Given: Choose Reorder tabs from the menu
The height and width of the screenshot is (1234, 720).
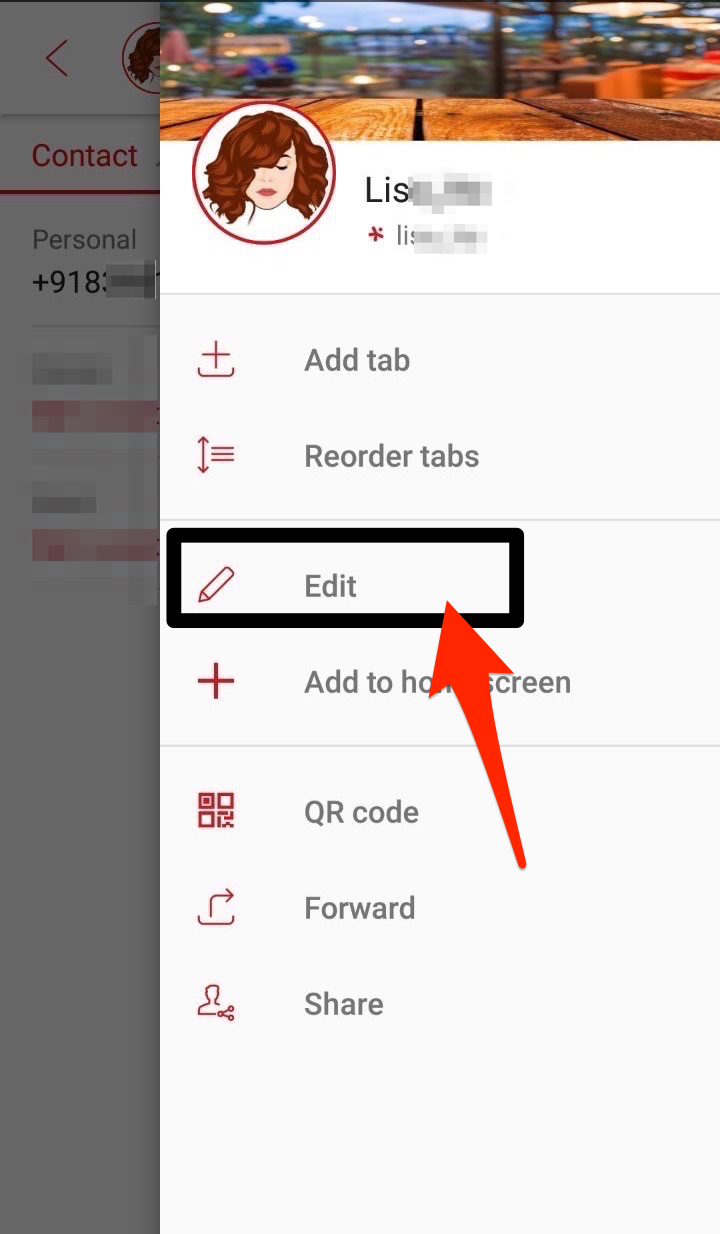Looking at the screenshot, I should click(x=392, y=456).
